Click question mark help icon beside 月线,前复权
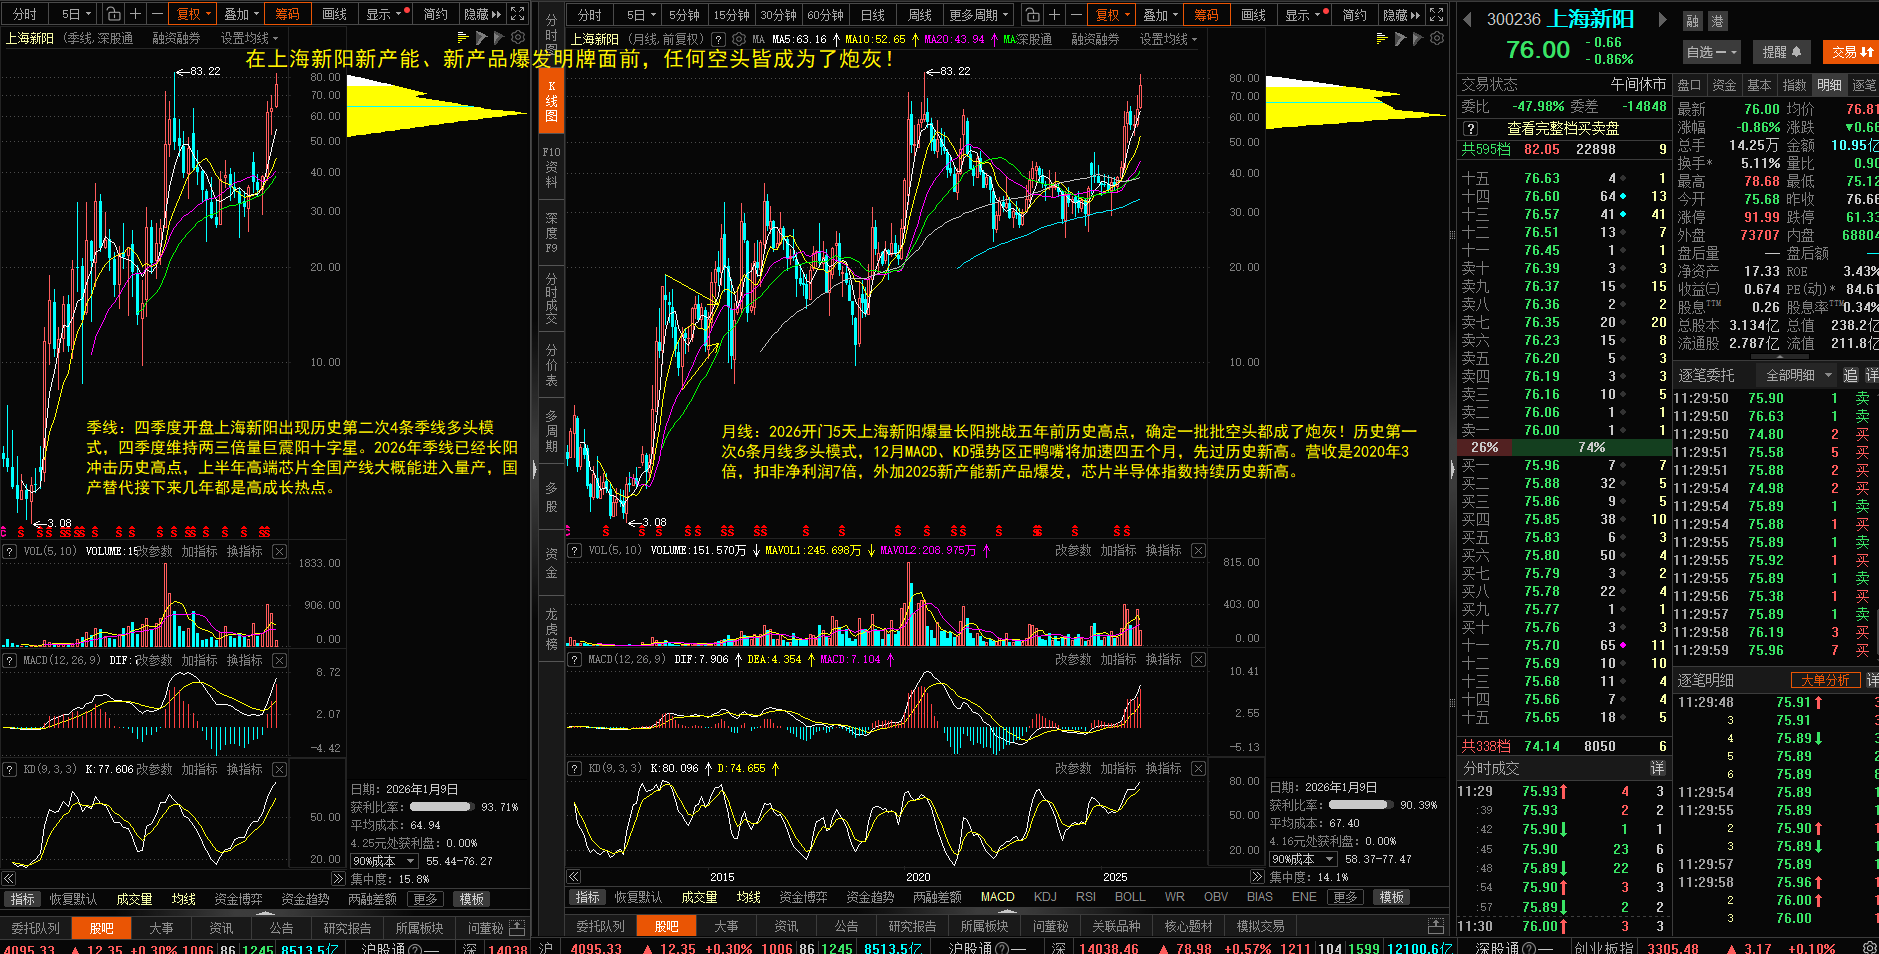Image resolution: width=1879 pixels, height=954 pixels. 718,39
